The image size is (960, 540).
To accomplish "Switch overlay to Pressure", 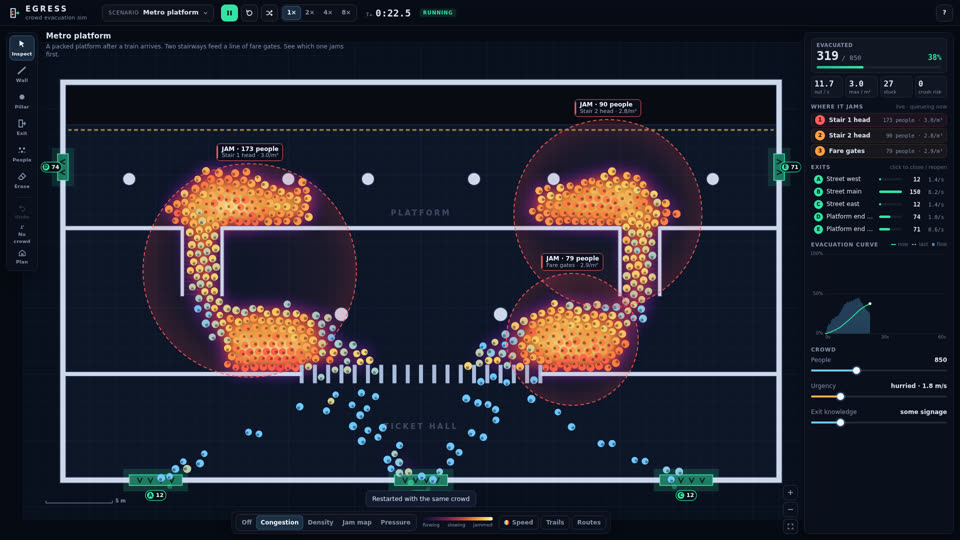I will [x=396, y=522].
